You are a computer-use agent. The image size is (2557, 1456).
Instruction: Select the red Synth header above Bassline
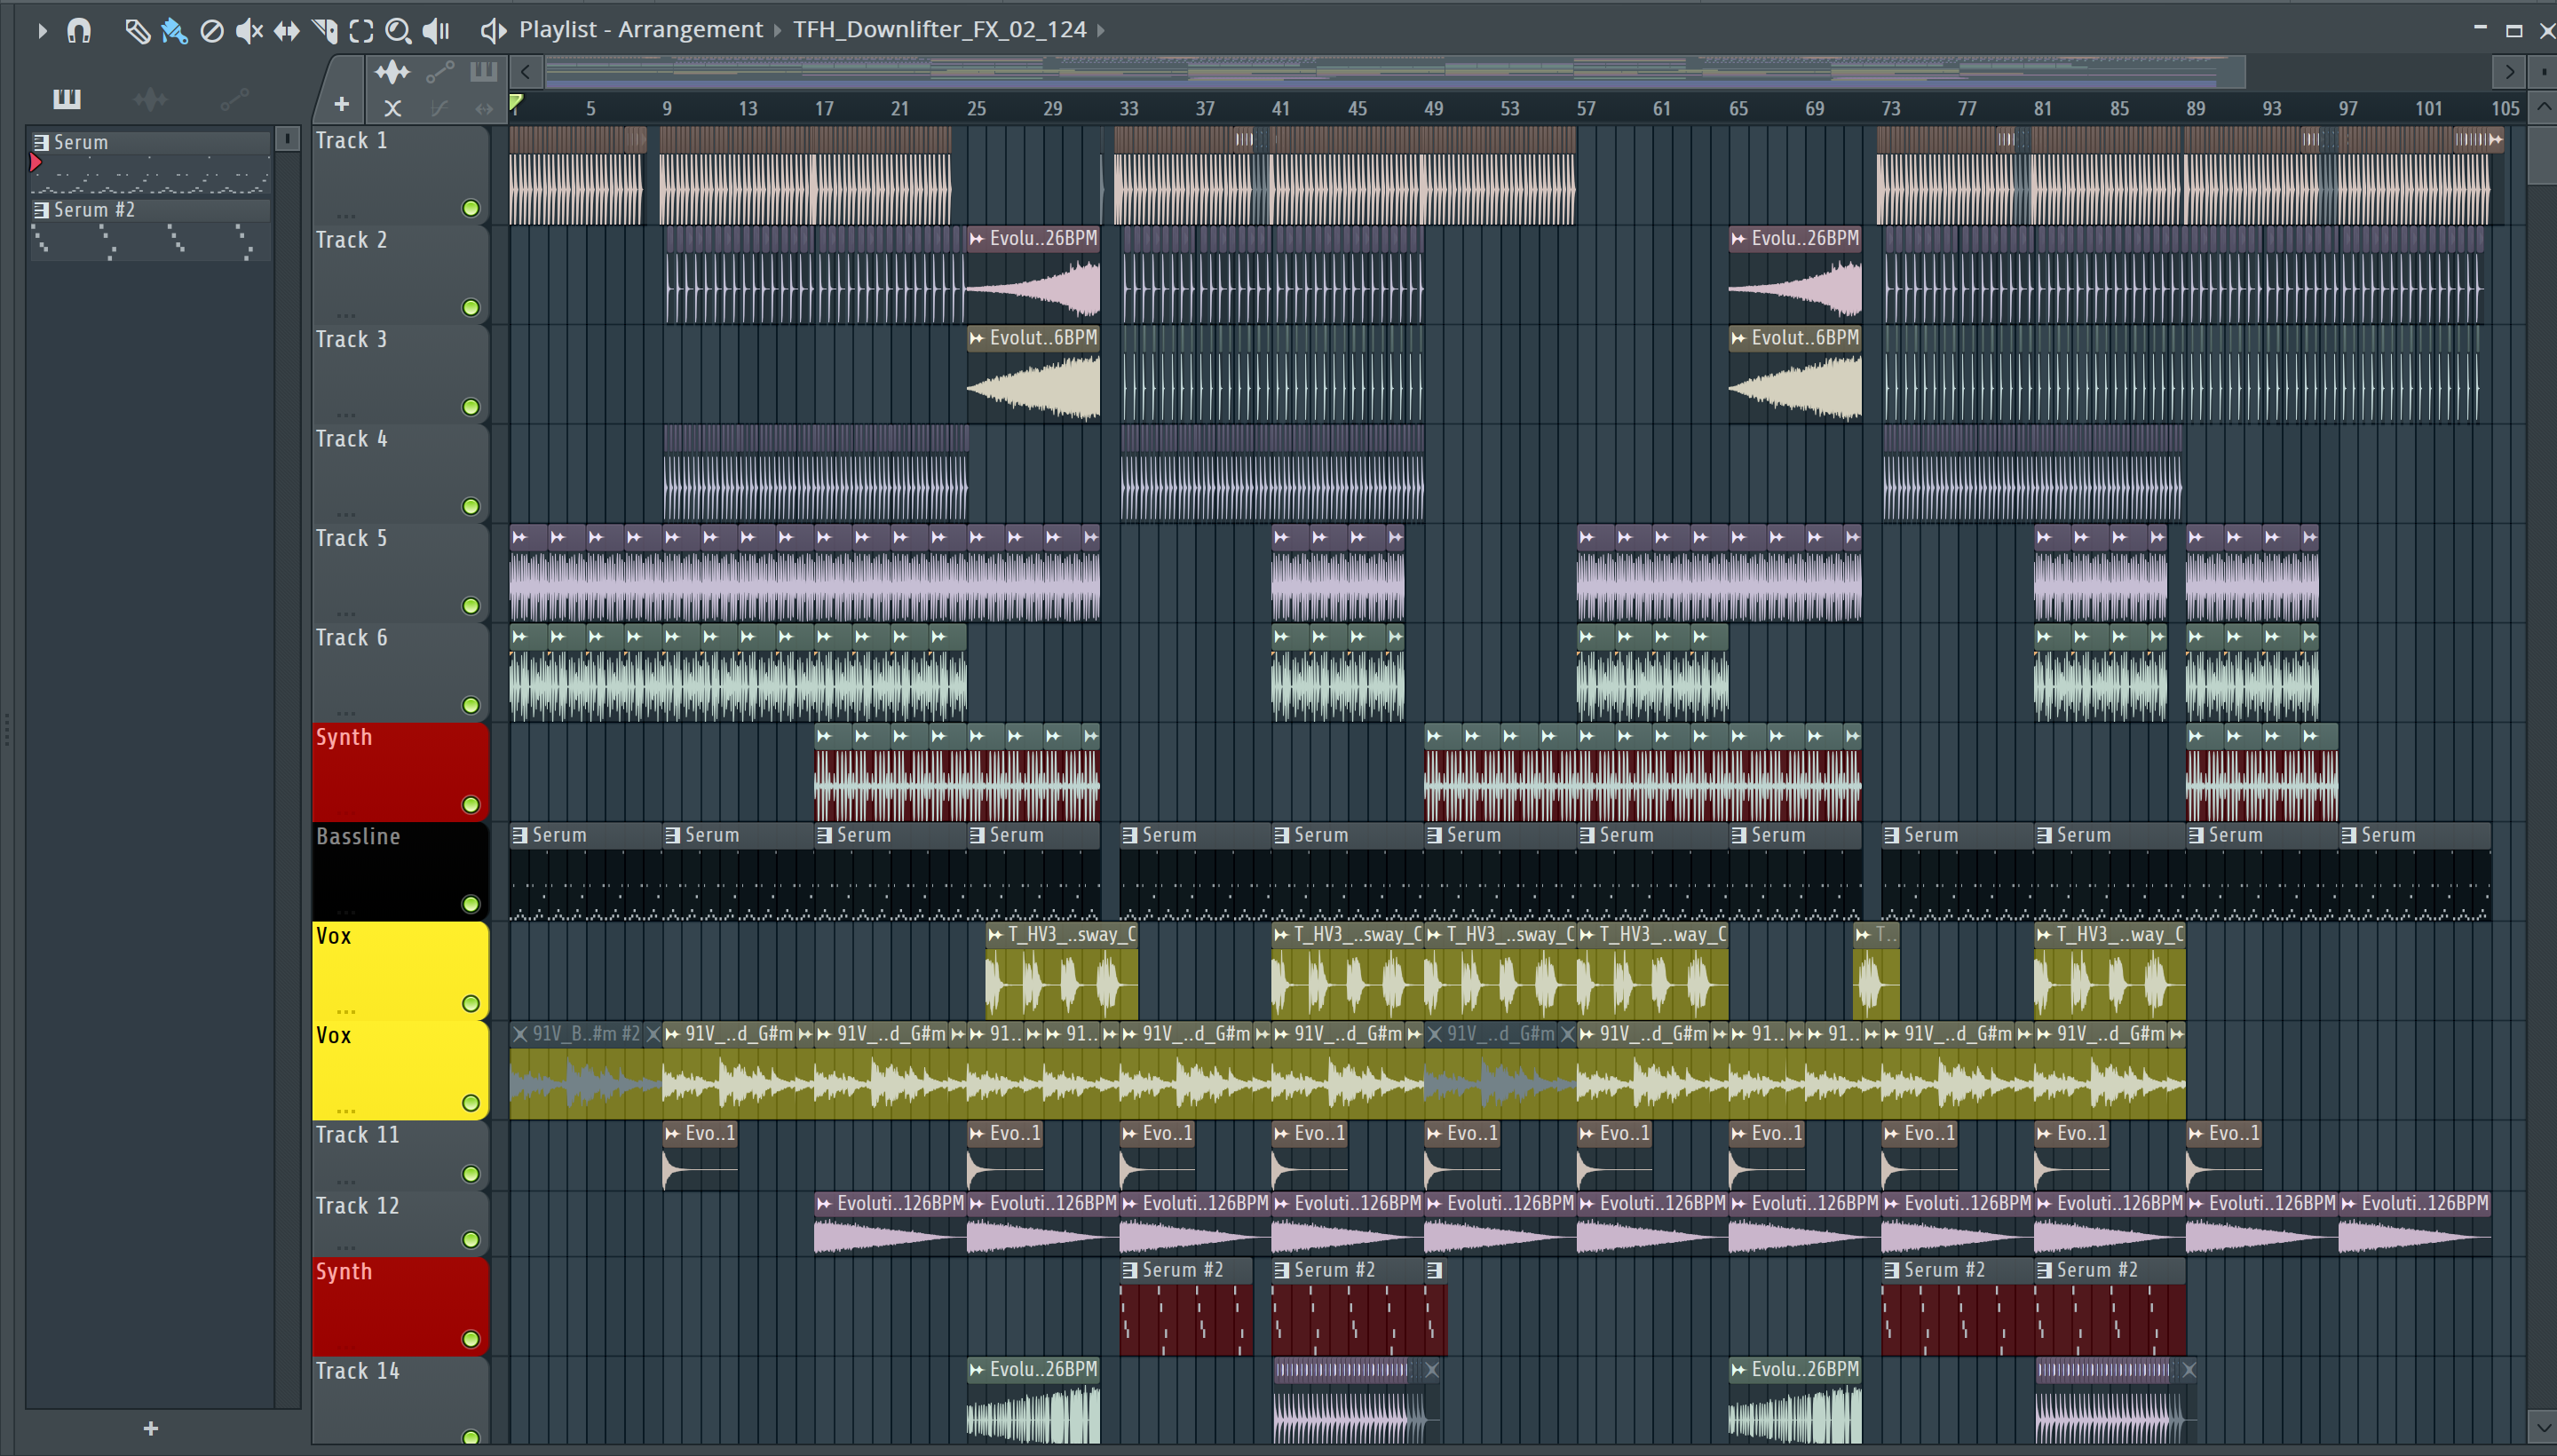click(x=400, y=771)
